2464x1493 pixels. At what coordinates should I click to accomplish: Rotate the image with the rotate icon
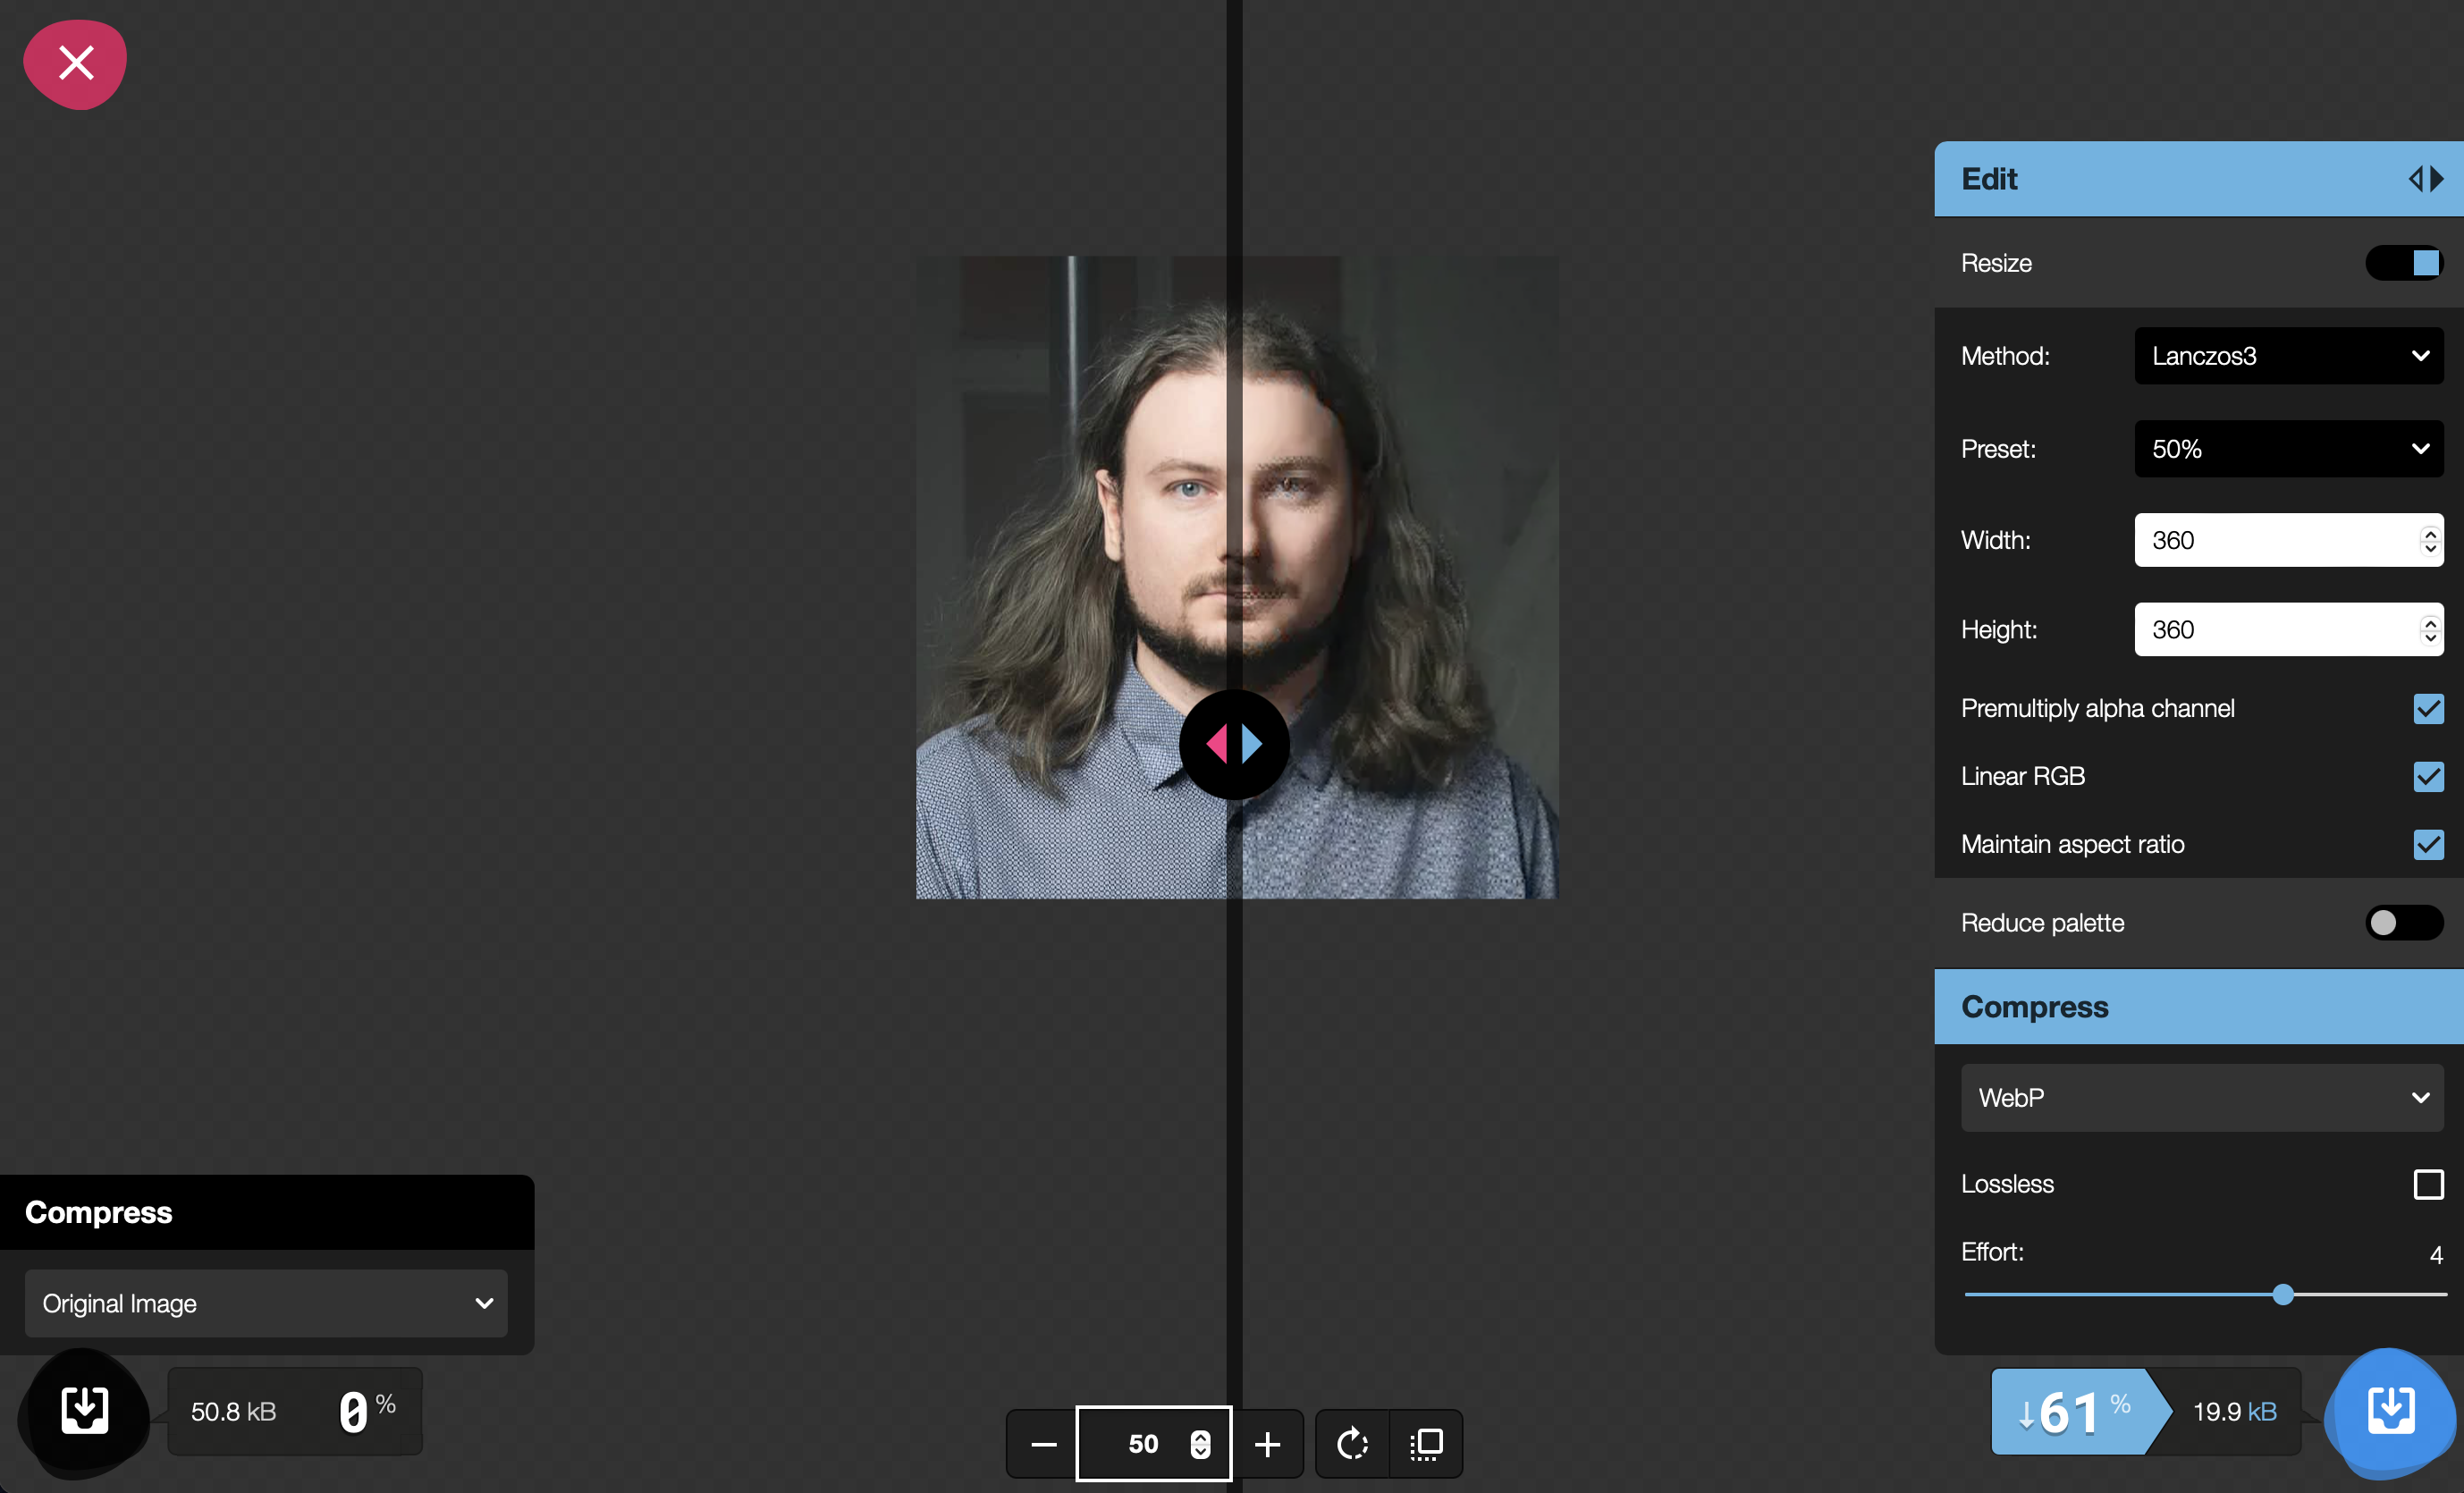click(x=1351, y=1443)
